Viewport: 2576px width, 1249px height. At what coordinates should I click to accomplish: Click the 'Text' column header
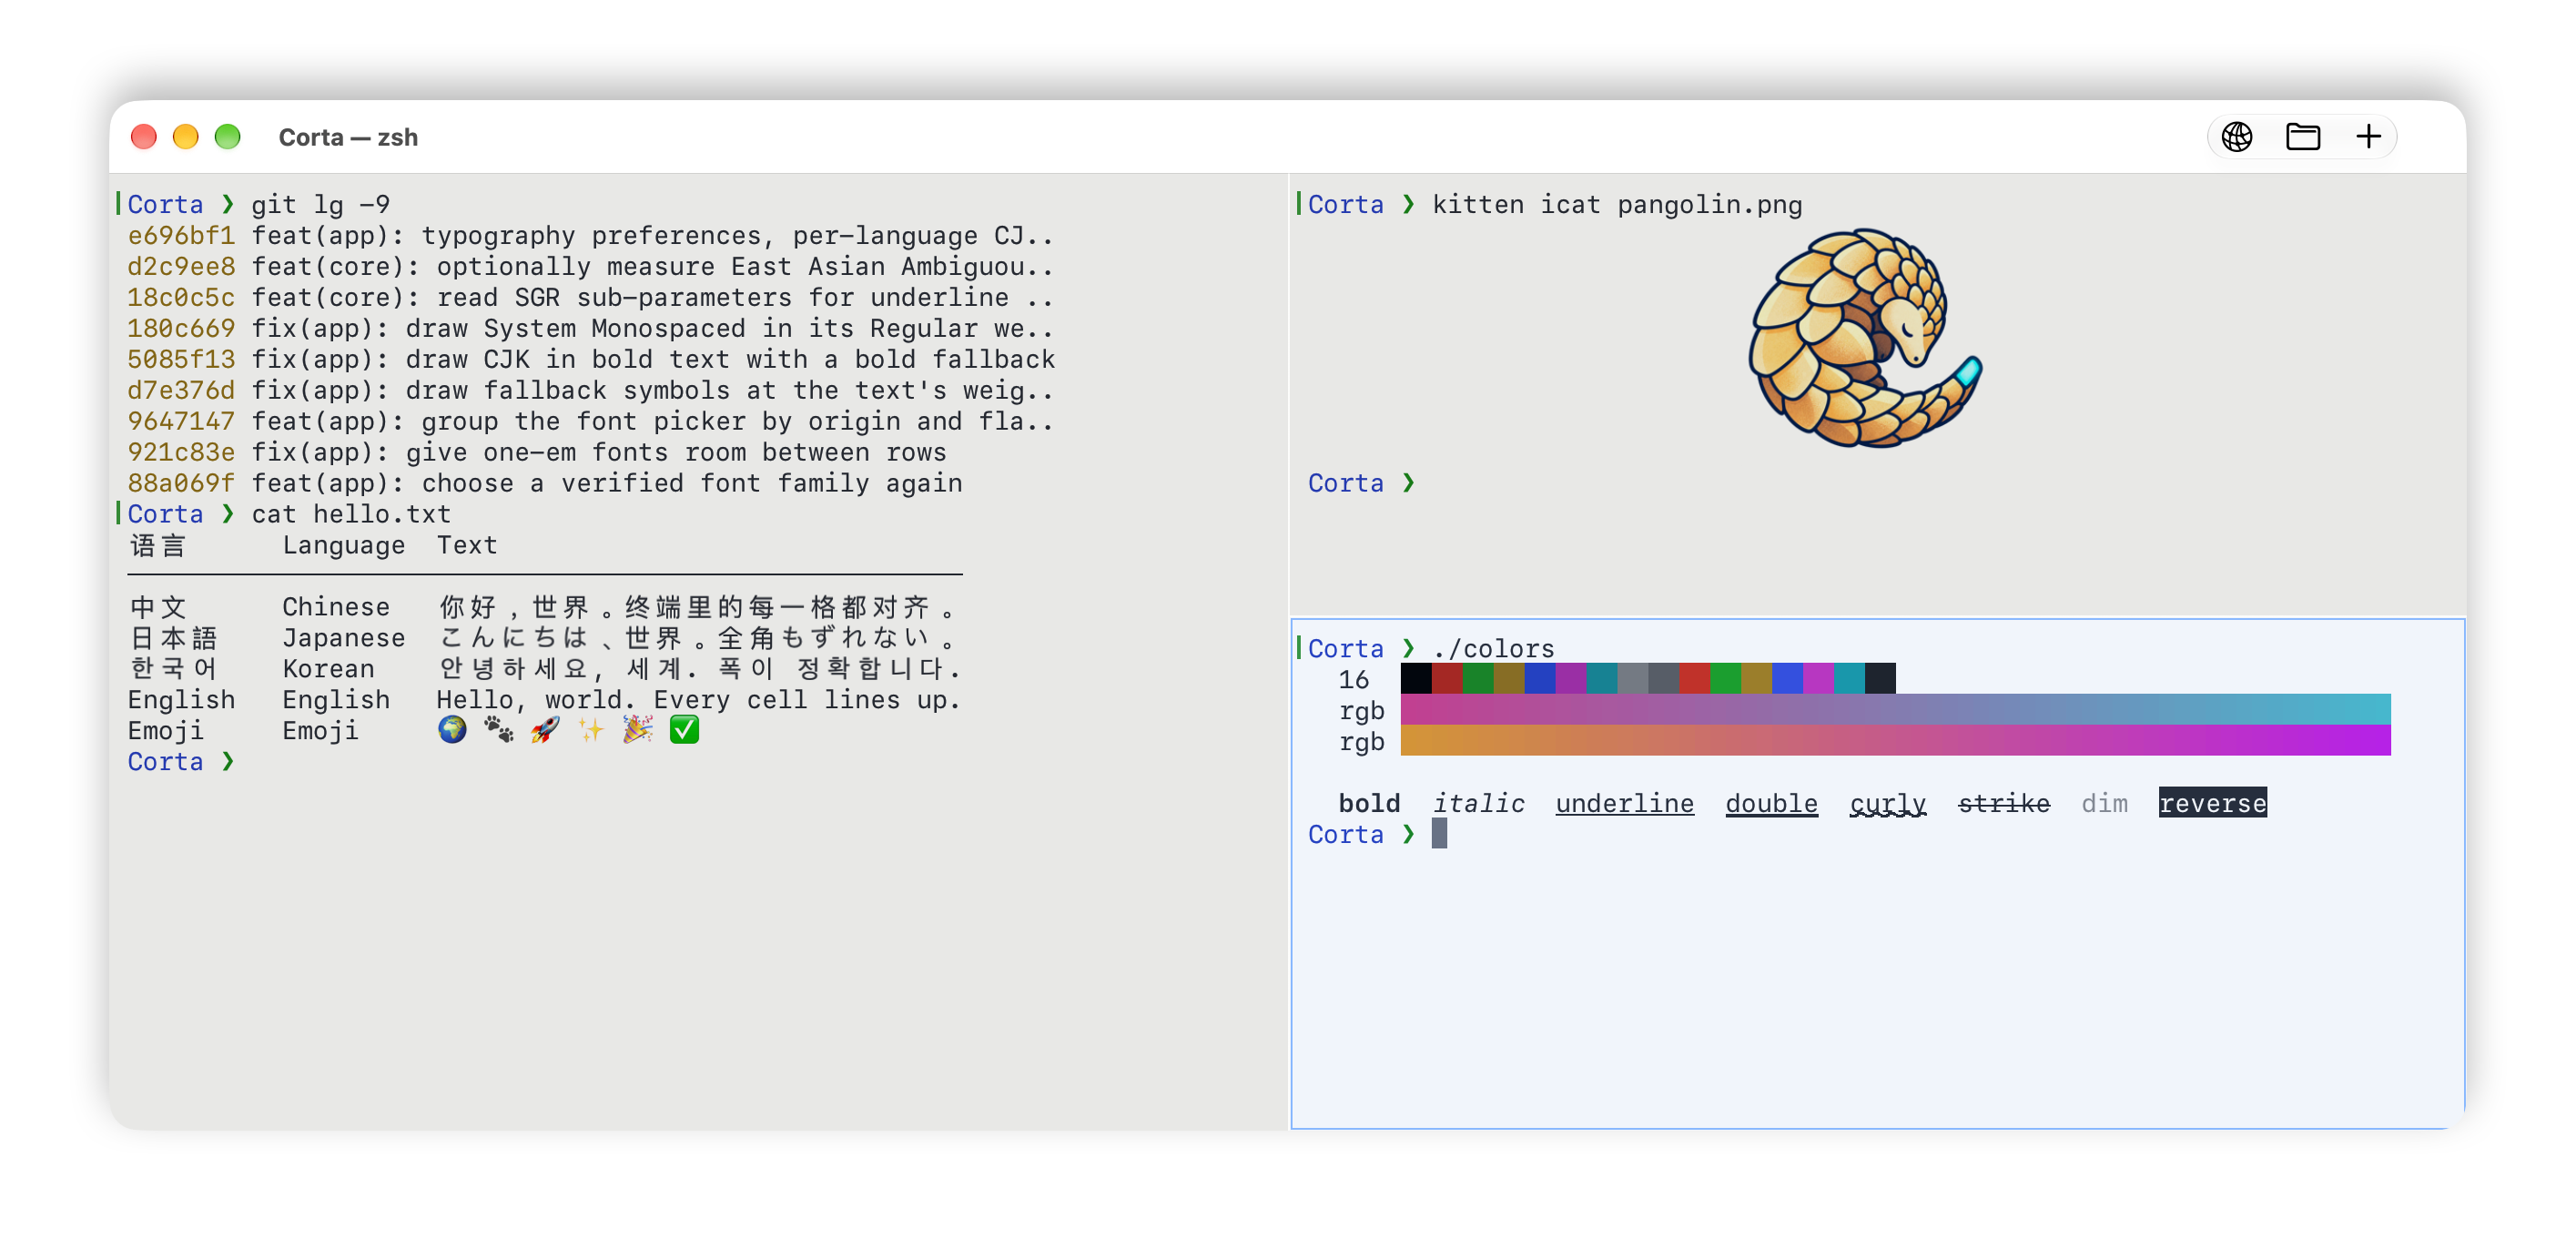pos(467,545)
